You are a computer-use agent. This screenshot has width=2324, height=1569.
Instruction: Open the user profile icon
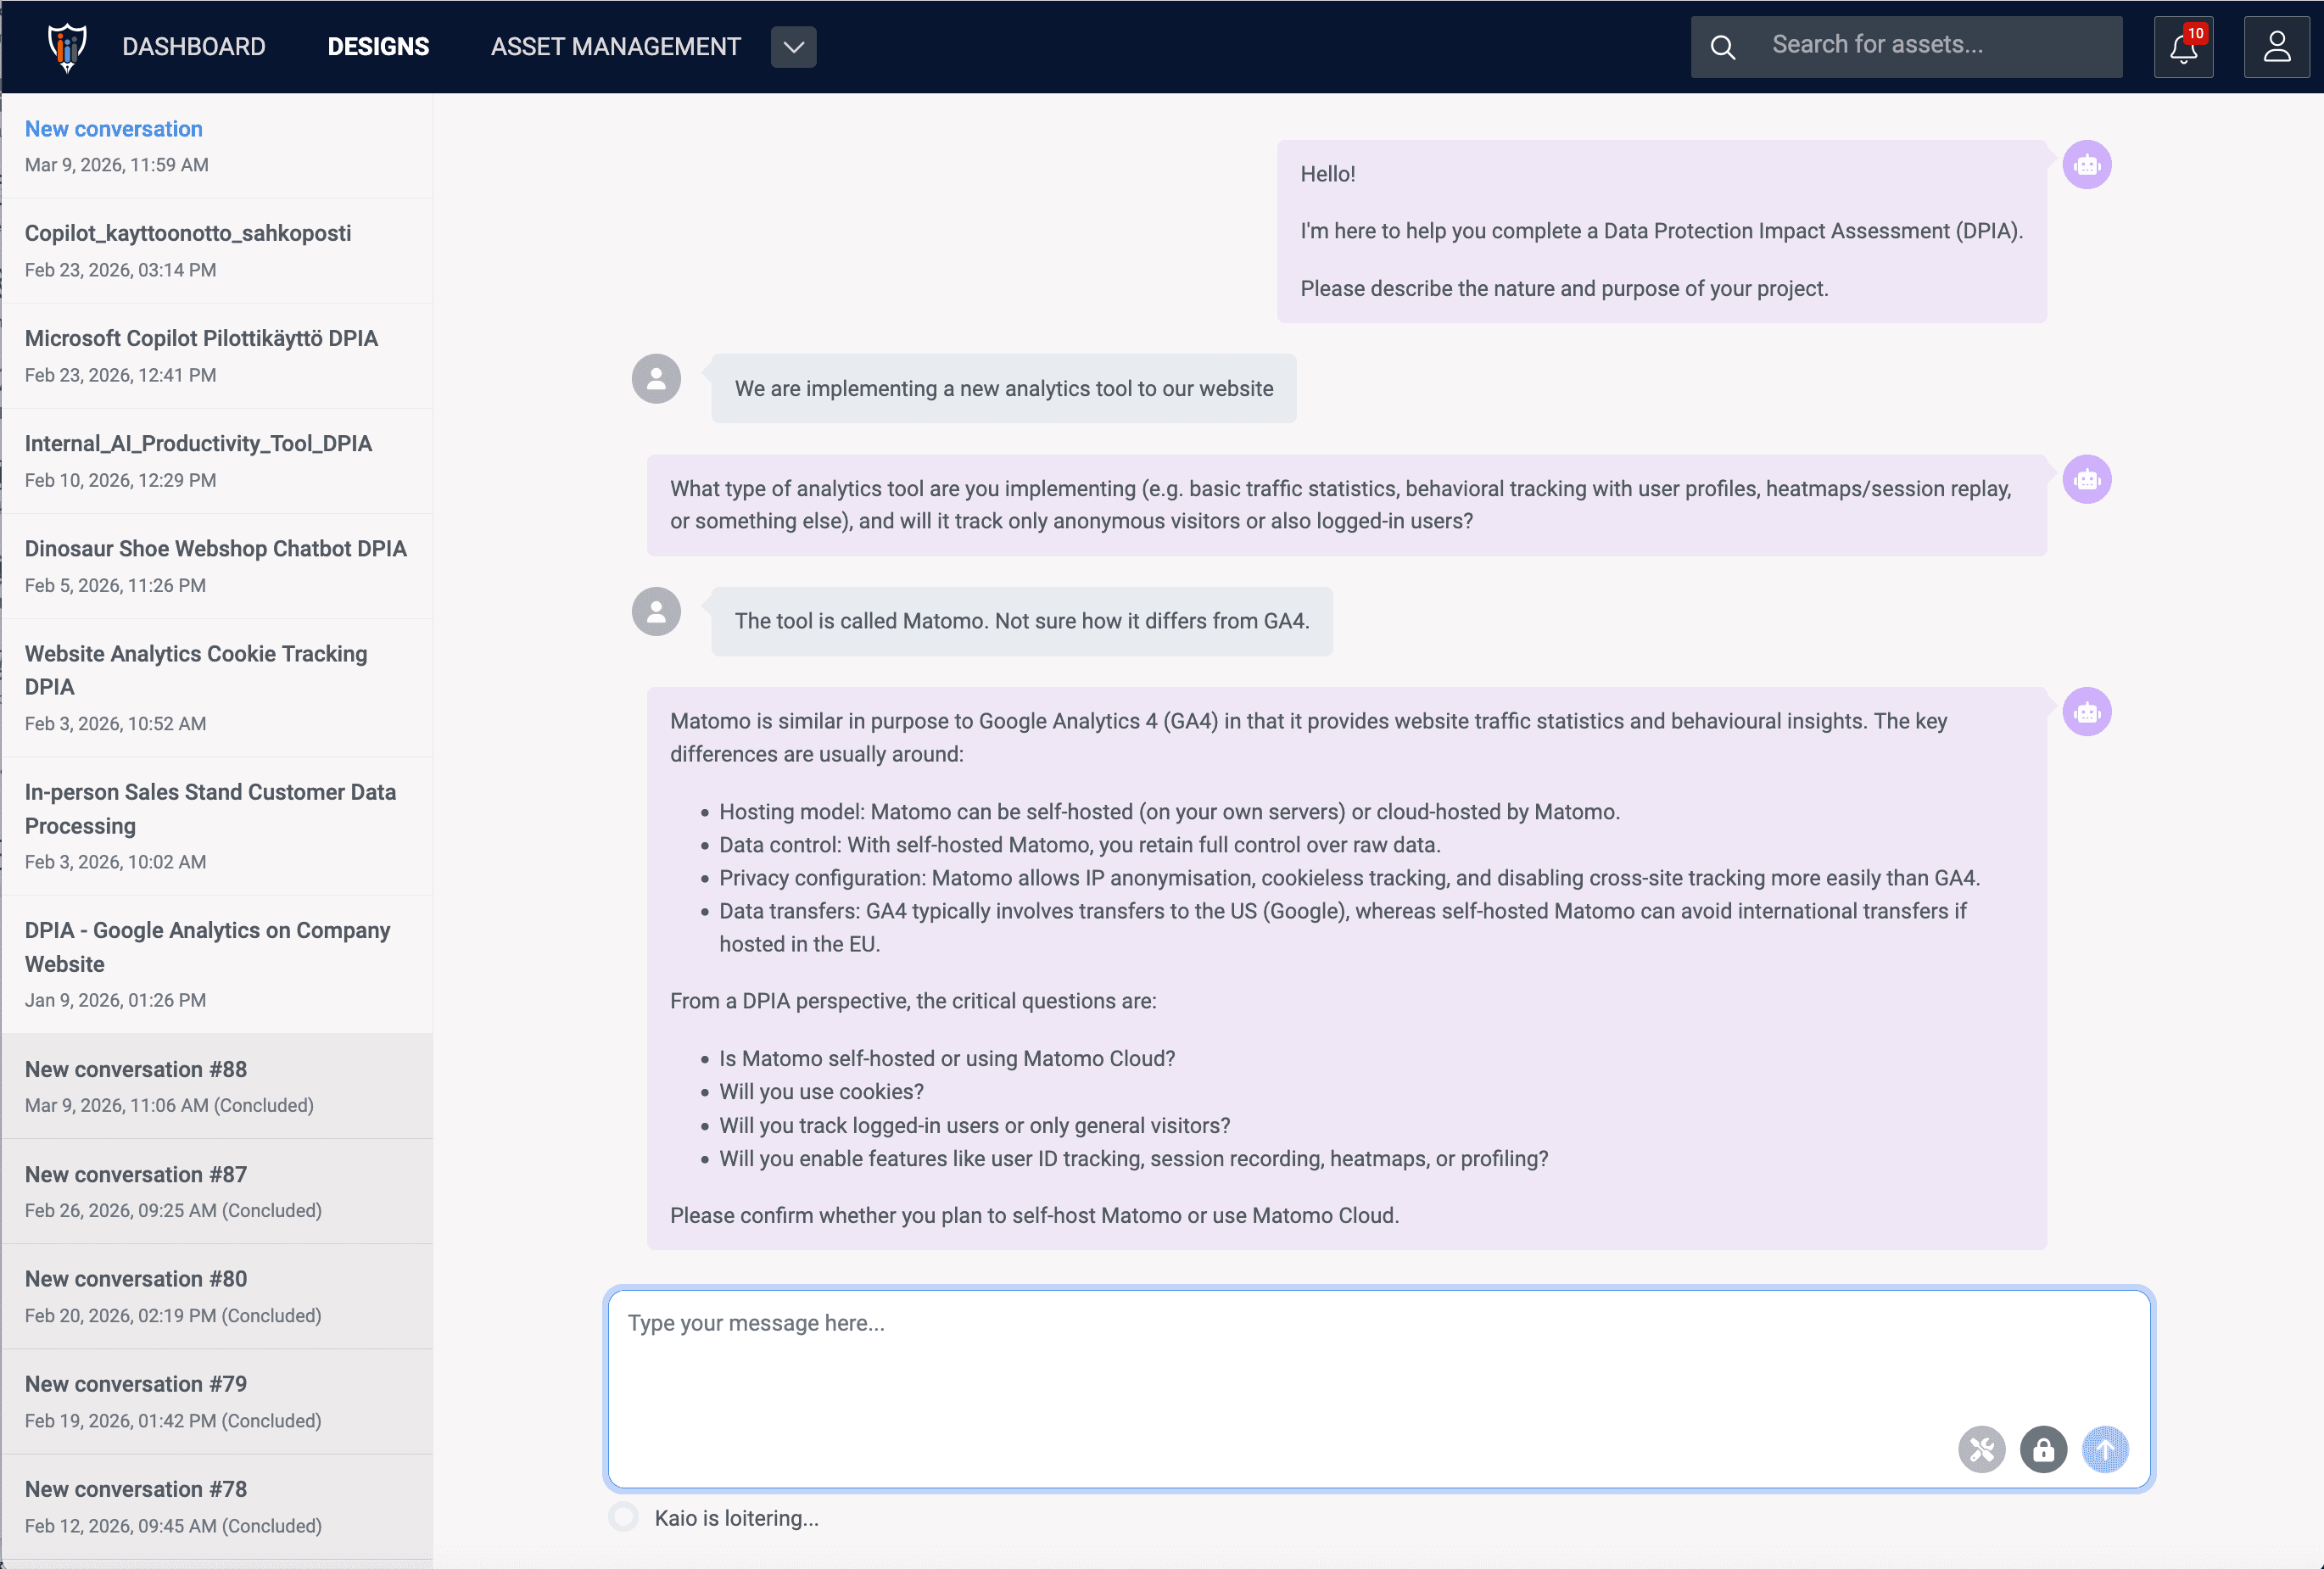pyautogui.click(x=2276, y=47)
